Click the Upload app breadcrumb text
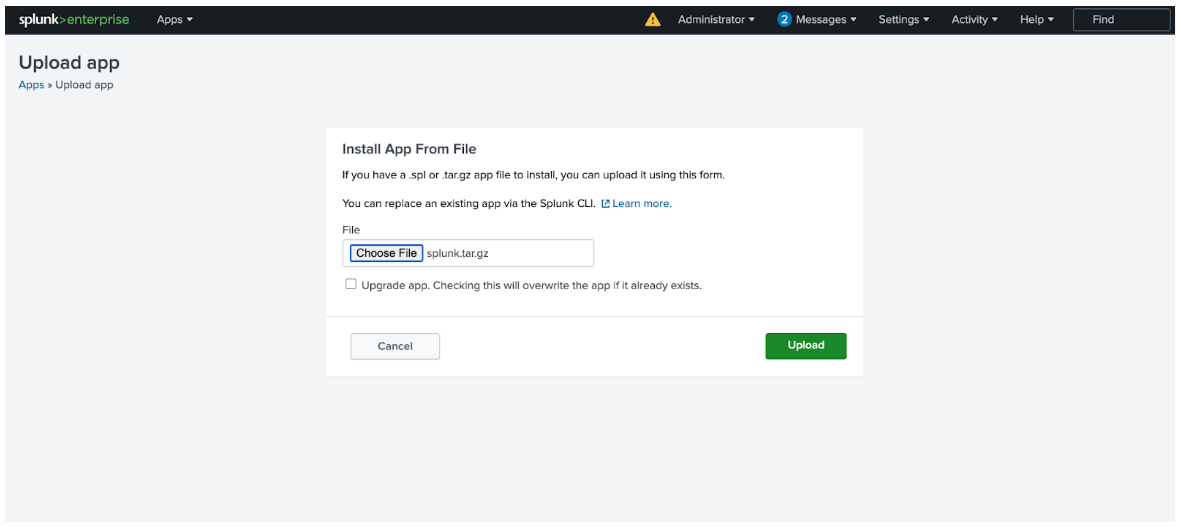Image resolution: width=1181 pixels, height=527 pixels. [x=84, y=85]
